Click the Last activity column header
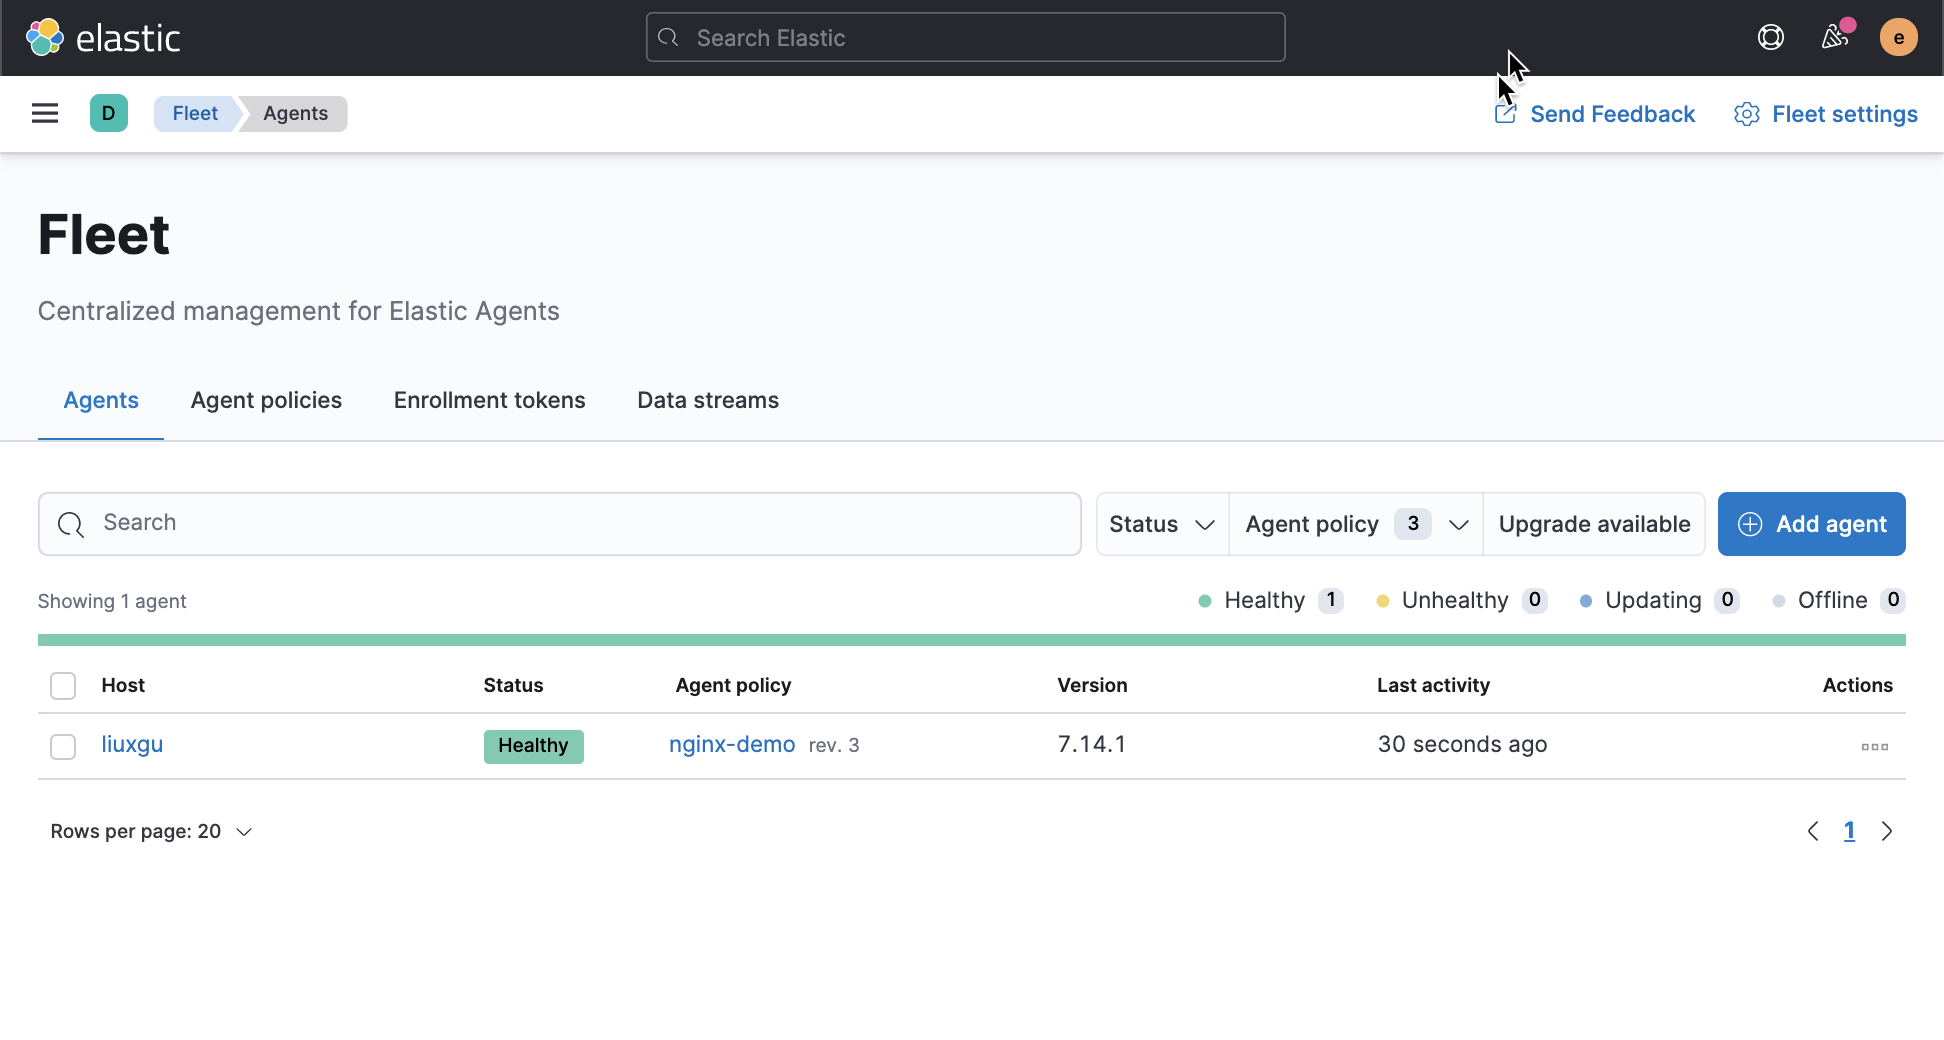Viewport: 1944px width, 1040px height. coord(1433,685)
